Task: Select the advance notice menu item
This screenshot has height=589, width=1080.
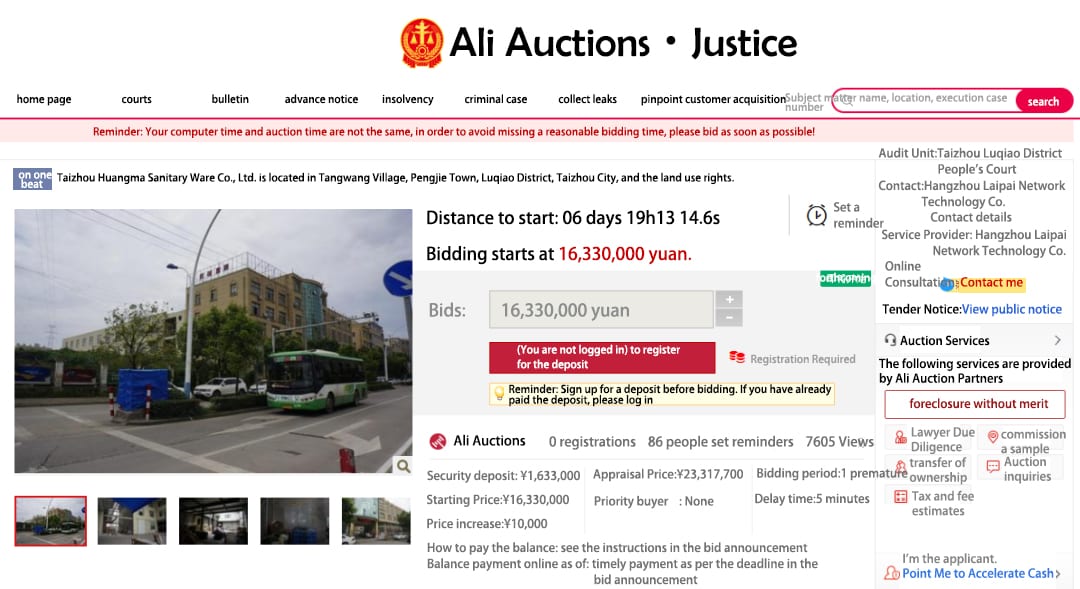Action: click(x=321, y=99)
